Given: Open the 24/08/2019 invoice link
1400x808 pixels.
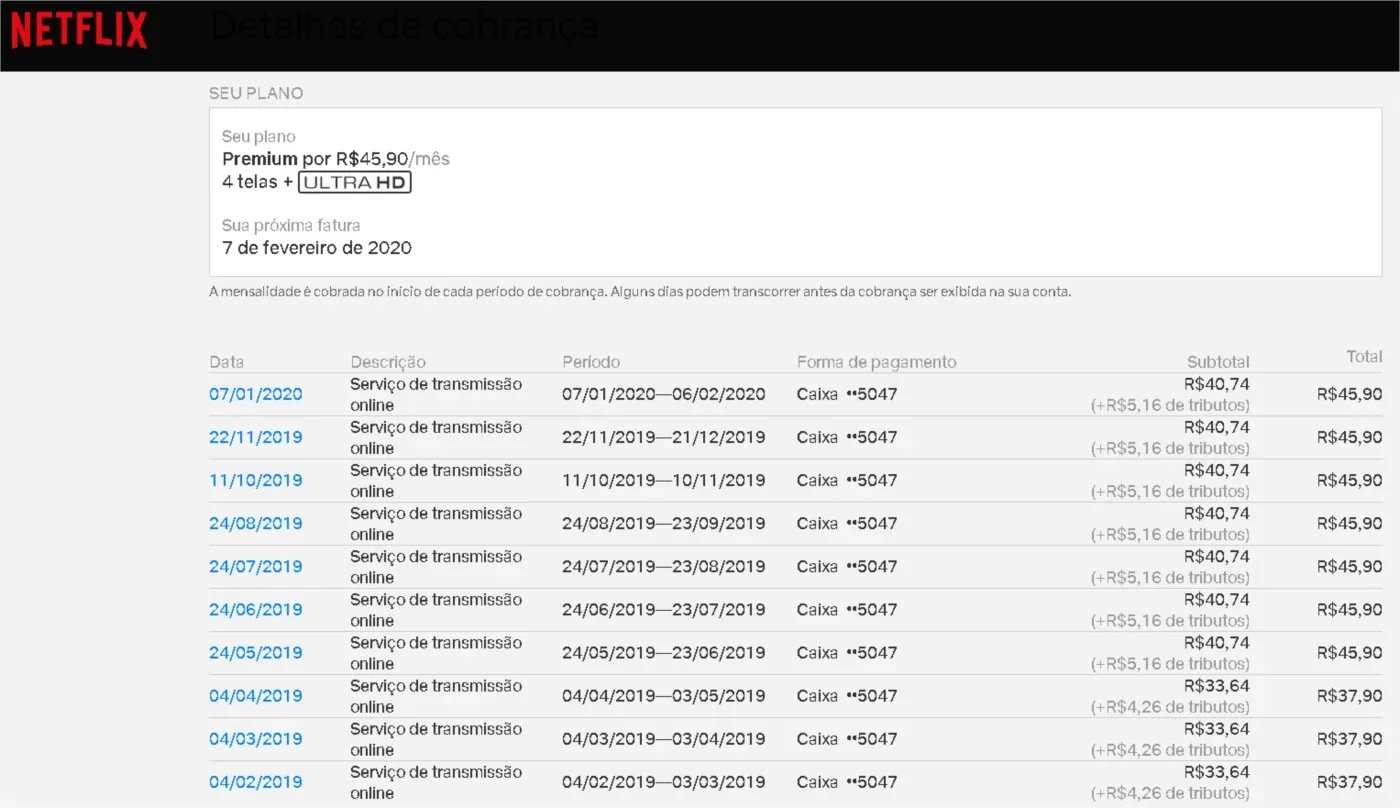Looking at the screenshot, I should (256, 523).
